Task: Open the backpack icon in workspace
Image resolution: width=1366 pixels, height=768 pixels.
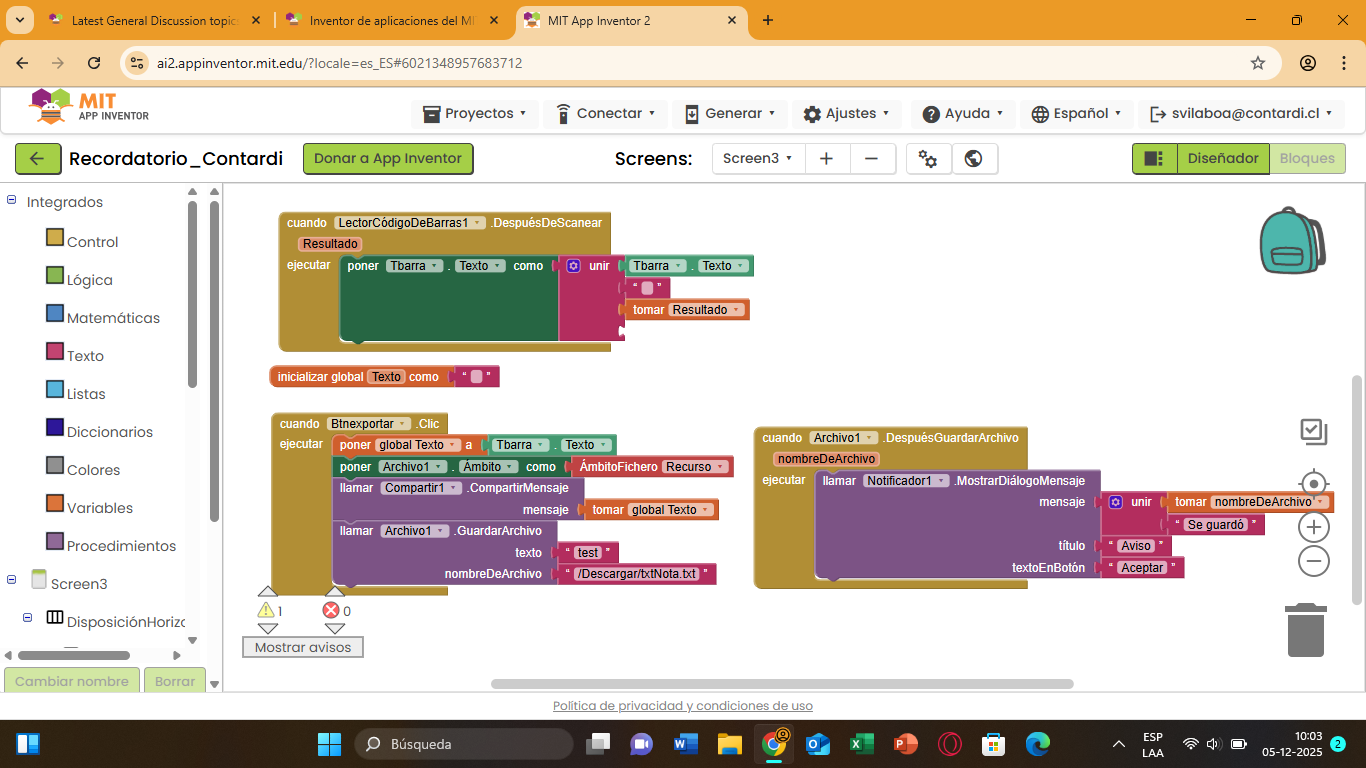Action: coord(1292,241)
